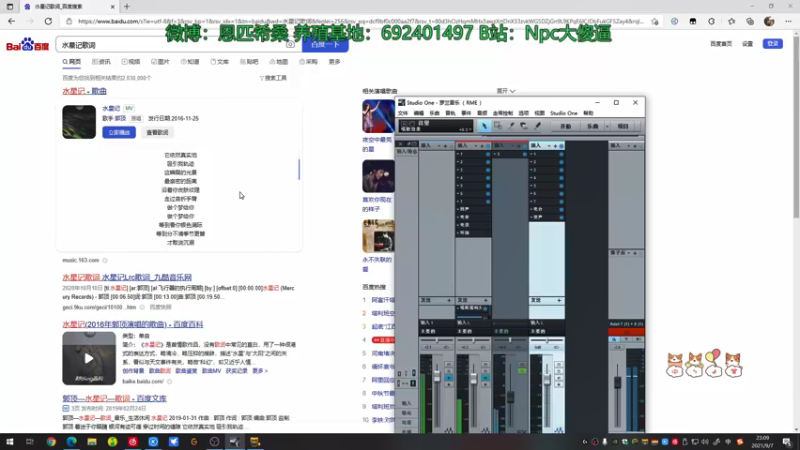Click the 百度百科 video thumbnail play button
Image resolution: width=800 pixels, height=450 pixels.
tap(89, 358)
